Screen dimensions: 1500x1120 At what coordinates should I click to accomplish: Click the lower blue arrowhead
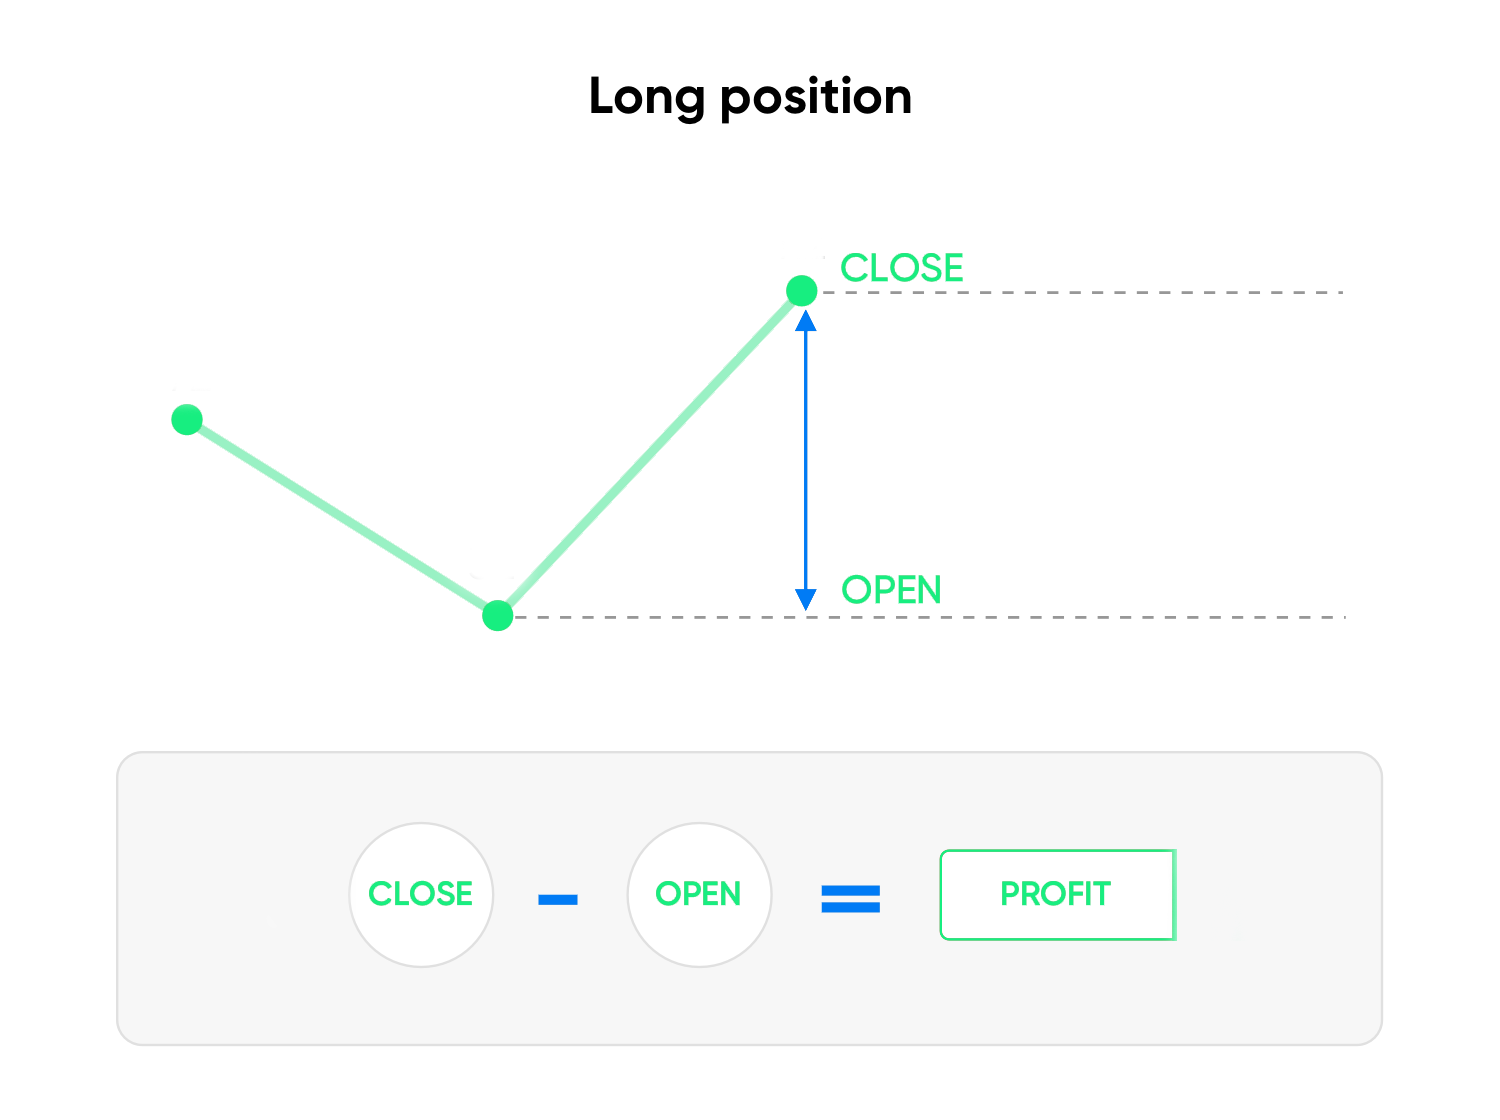[x=805, y=599]
